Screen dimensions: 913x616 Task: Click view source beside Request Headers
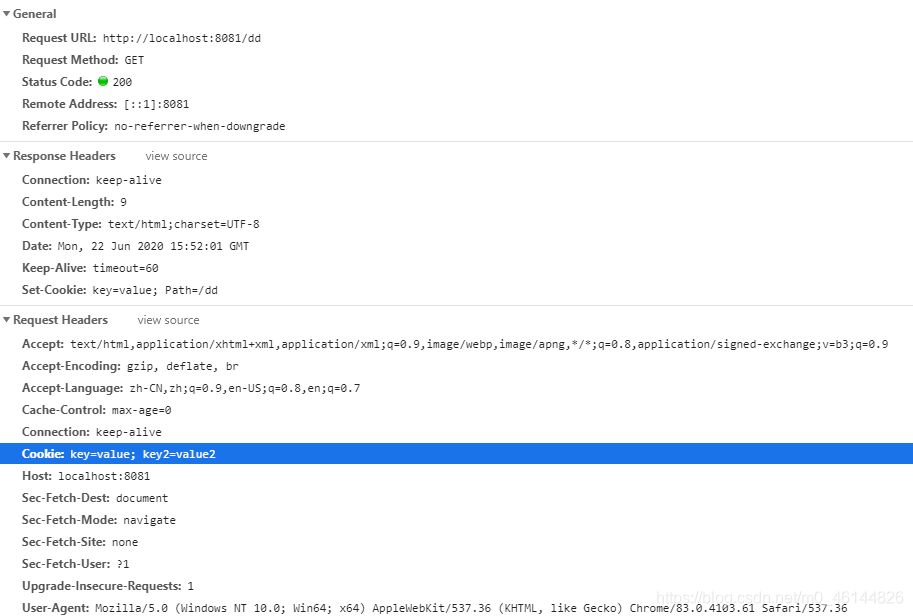pyautogui.click(x=168, y=320)
